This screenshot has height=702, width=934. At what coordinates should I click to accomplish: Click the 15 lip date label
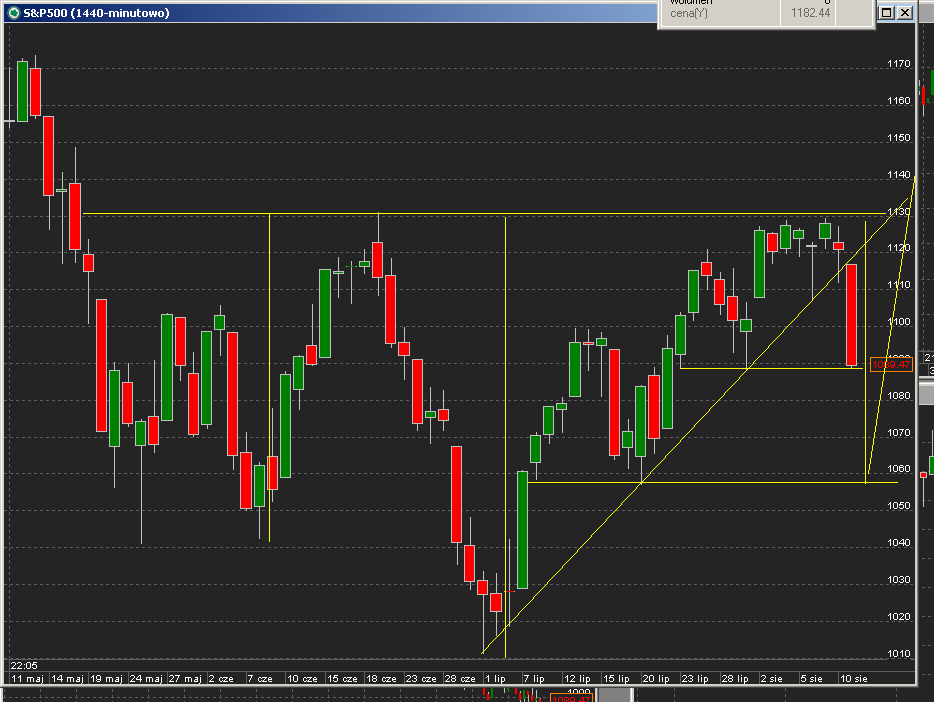(617, 678)
